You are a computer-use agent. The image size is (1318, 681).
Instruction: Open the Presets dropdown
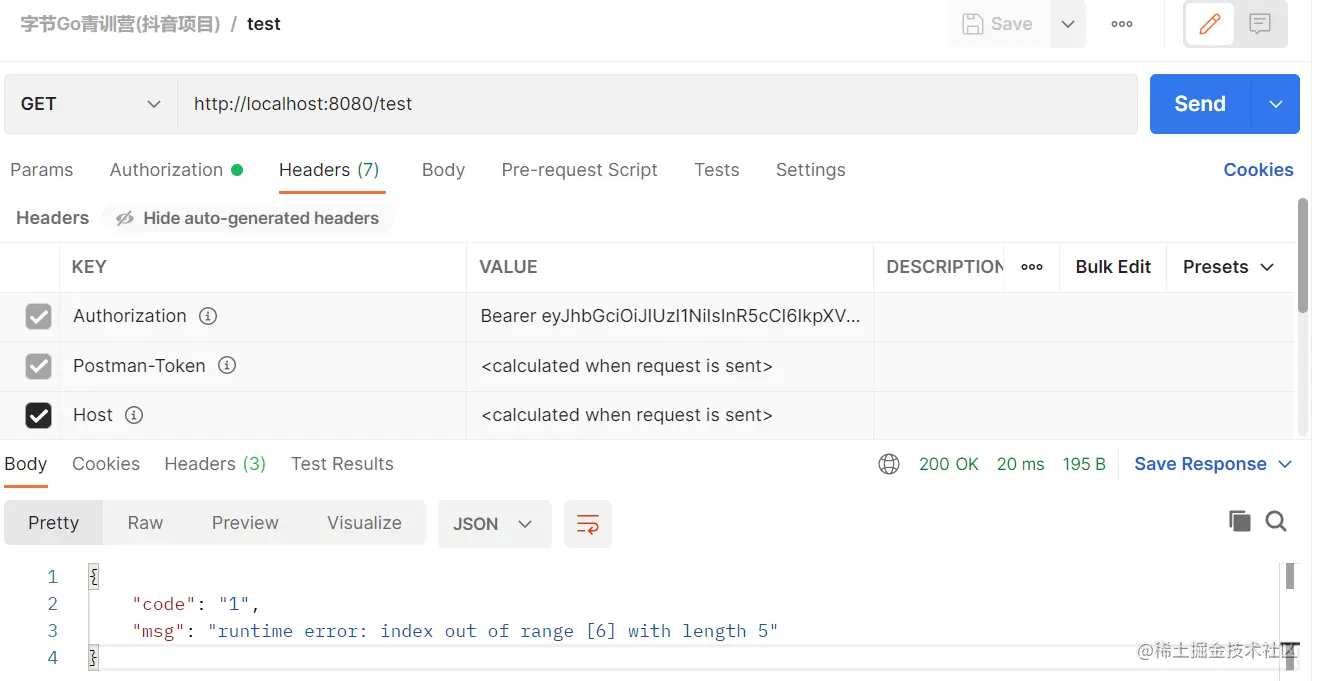click(x=1228, y=267)
